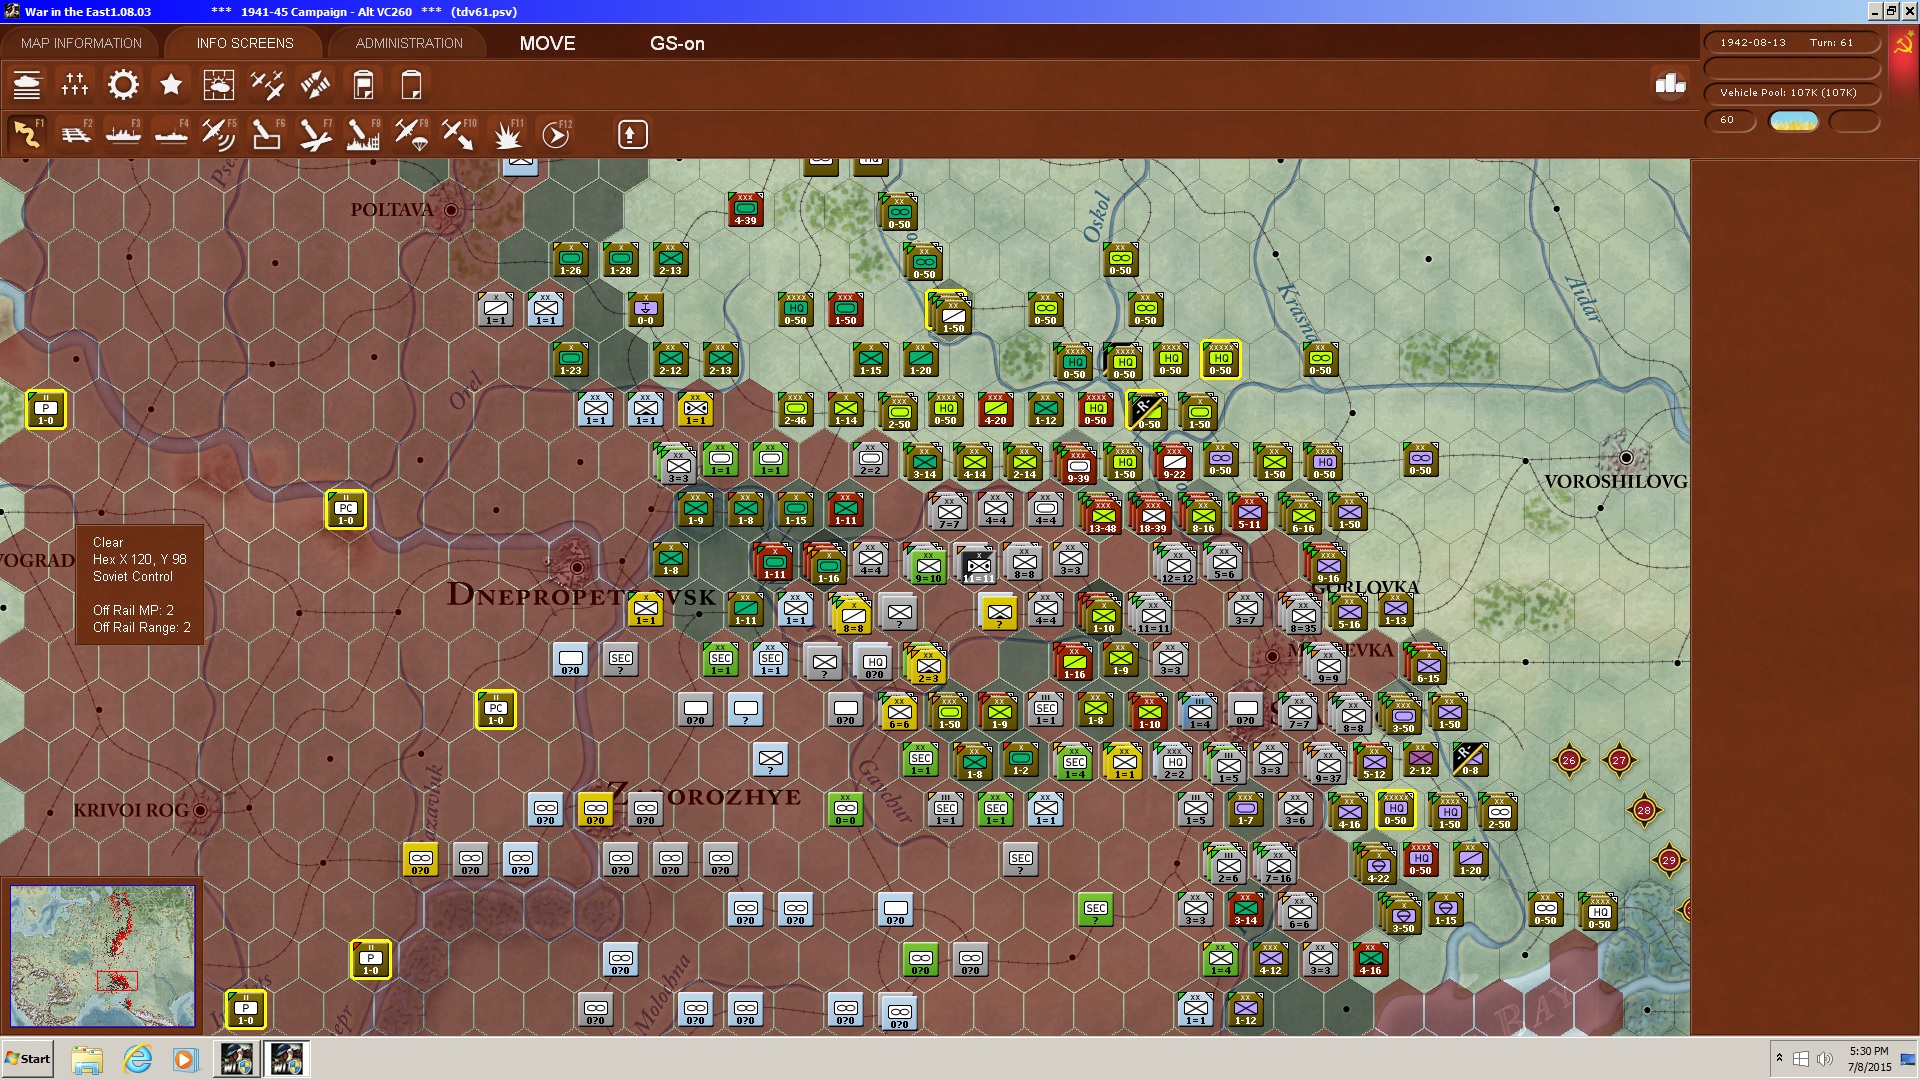Click victory marker number 29
This screenshot has width=1920, height=1080.
(x=1669, y=860)
